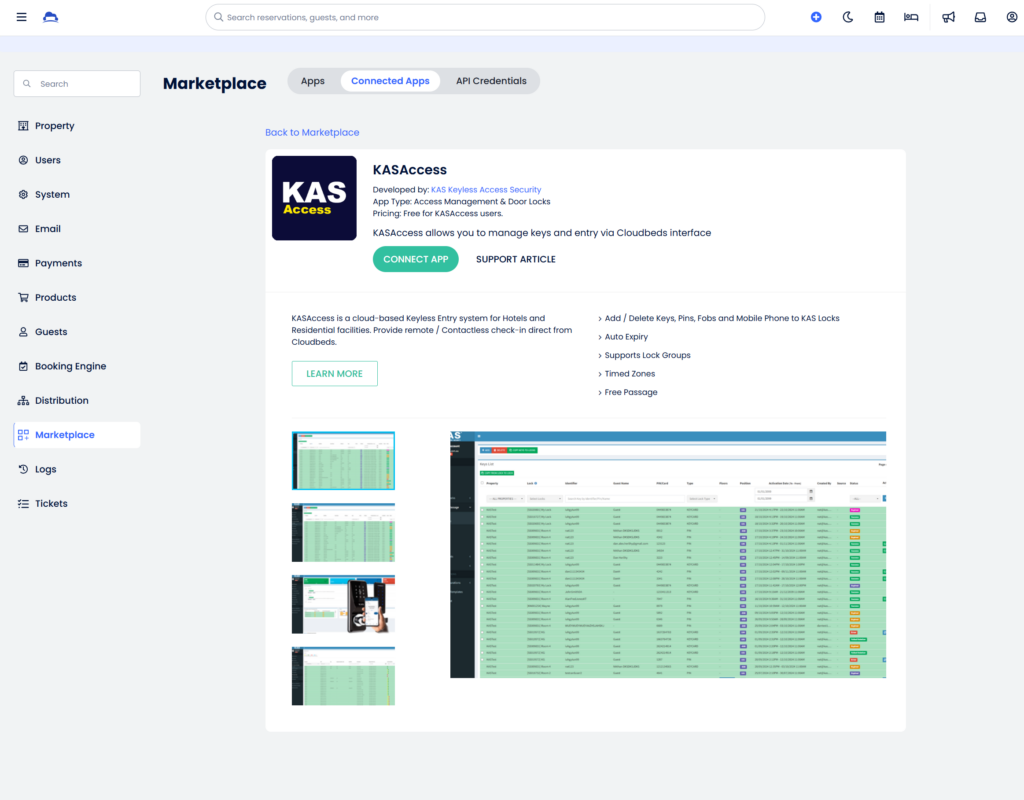Open the calendar icon in the top bar
1024x800 pixels.
tap(879, 17)
